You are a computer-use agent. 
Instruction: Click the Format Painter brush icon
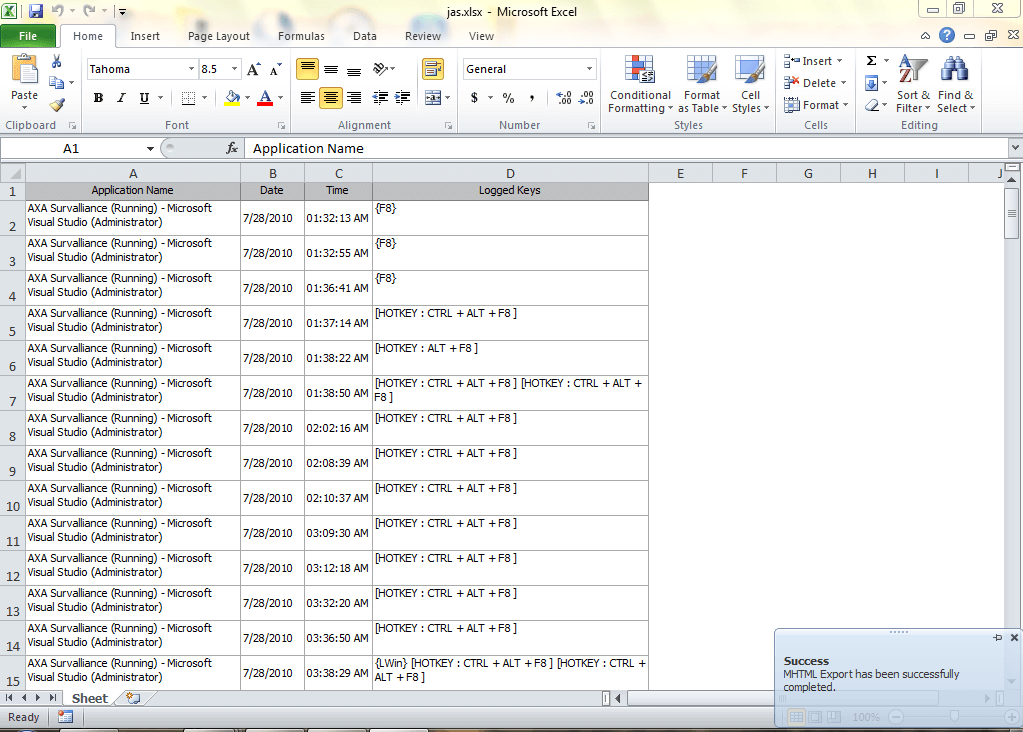(57, 105)
